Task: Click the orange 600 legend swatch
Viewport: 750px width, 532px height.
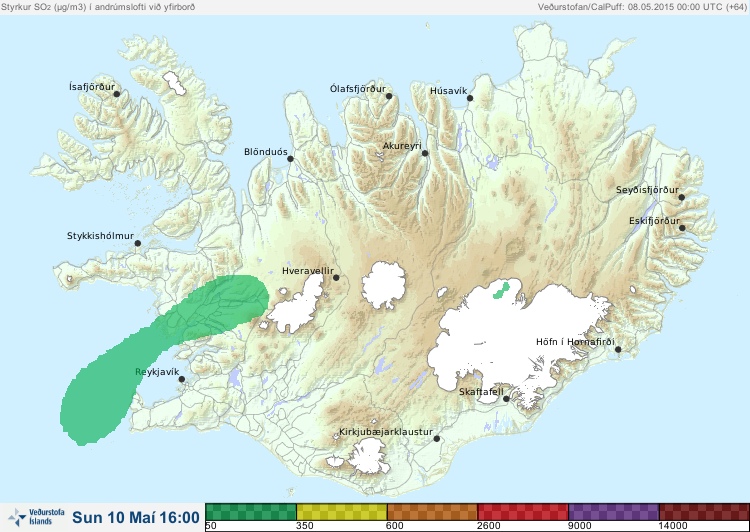Action: click(432, 511)
